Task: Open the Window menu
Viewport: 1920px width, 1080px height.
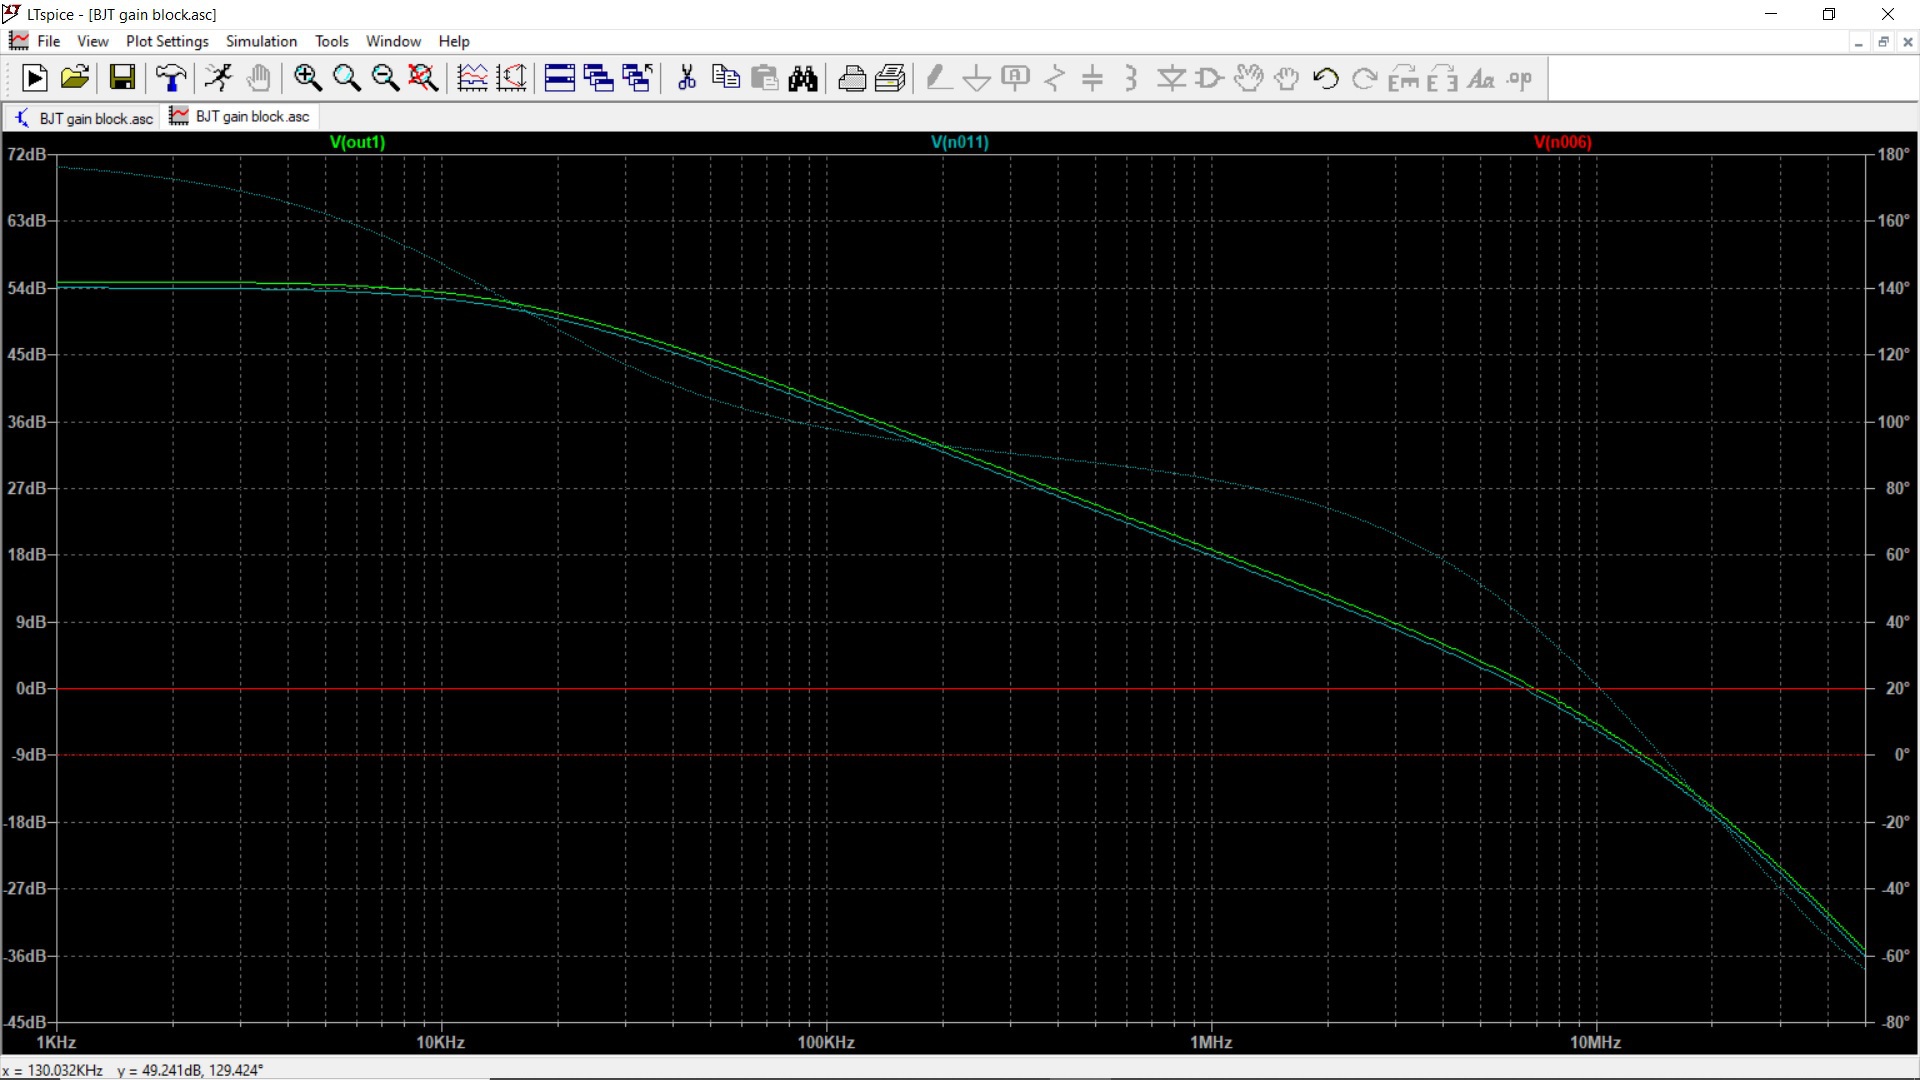Action: click(x=393, y=41)
